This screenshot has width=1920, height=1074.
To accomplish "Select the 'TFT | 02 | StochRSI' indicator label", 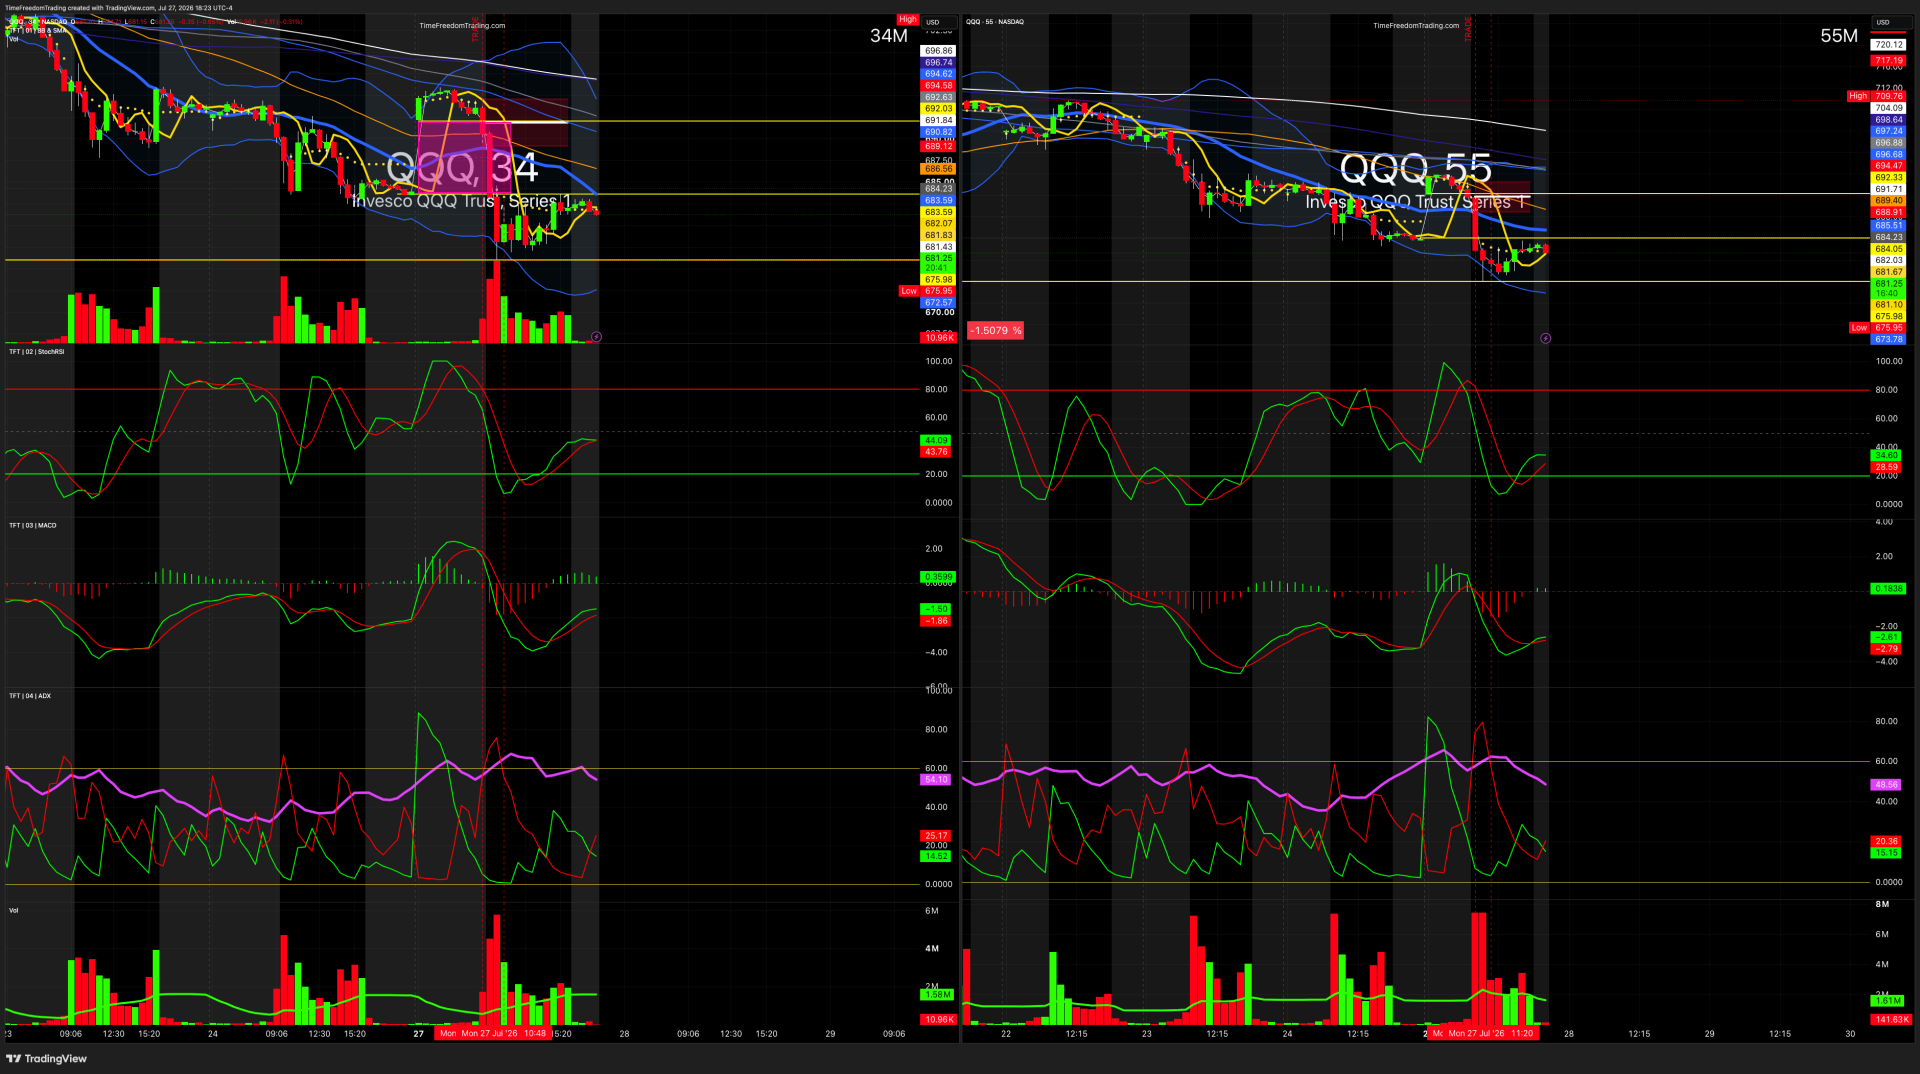I will tap(37, 352).
